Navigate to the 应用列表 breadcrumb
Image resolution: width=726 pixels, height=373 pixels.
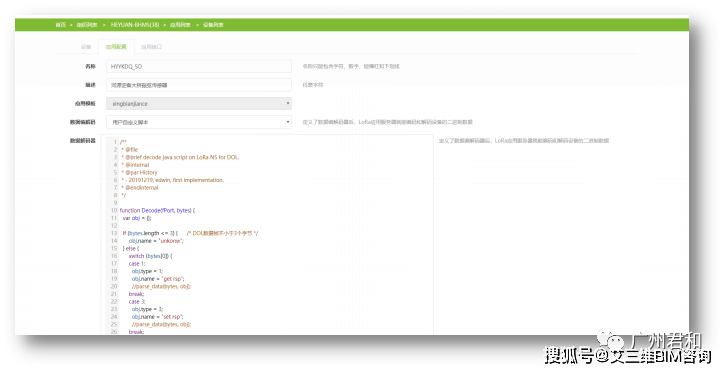180,25
